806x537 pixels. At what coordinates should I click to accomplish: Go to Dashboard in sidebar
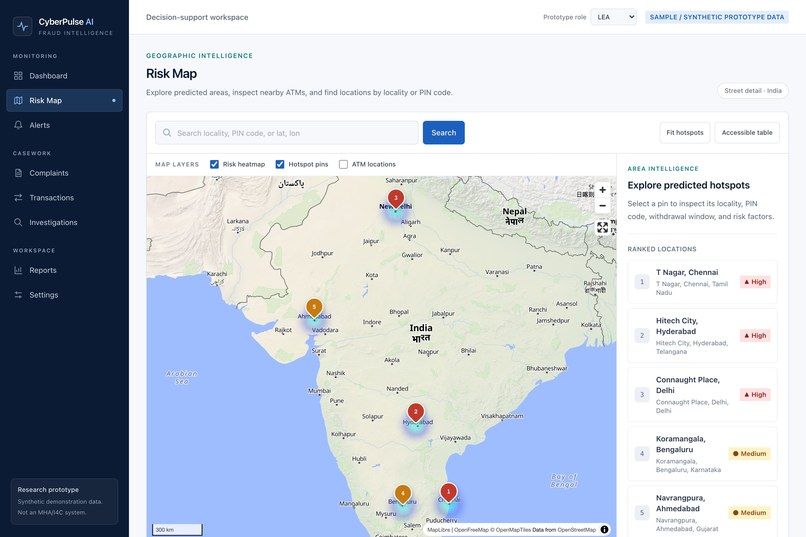tap(64, 76)
